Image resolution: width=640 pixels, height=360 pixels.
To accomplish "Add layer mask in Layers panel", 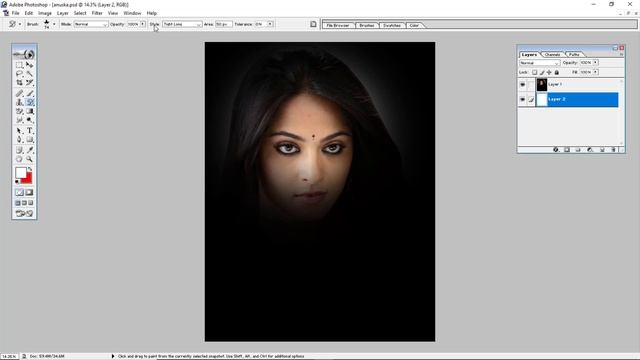I will tap(567, 150).
